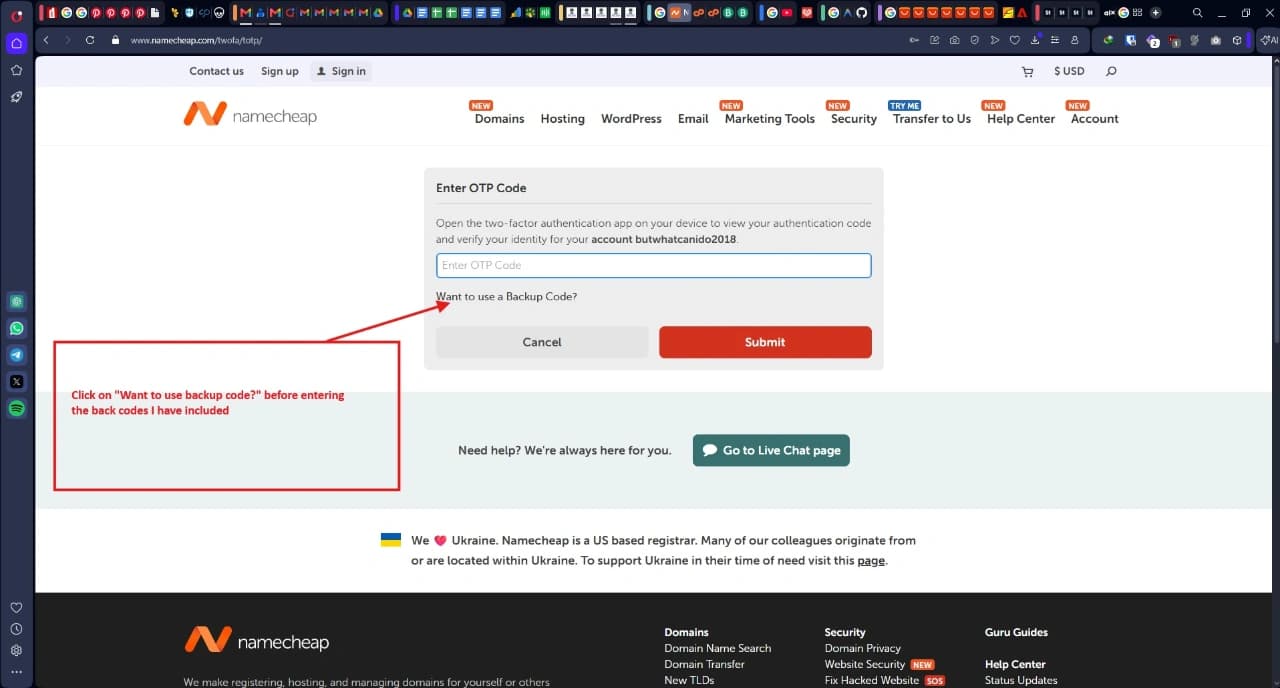This screenshot has height=688, width=1280.
Task: Open Spotify in the Opera sidebar
Action: click(x=17, y=408)
